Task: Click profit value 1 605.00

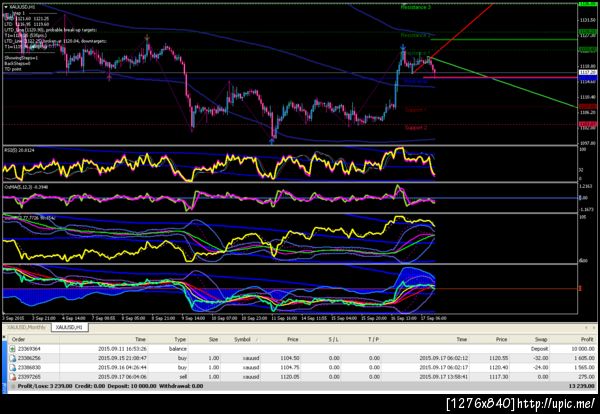Action: coord(583,358)
